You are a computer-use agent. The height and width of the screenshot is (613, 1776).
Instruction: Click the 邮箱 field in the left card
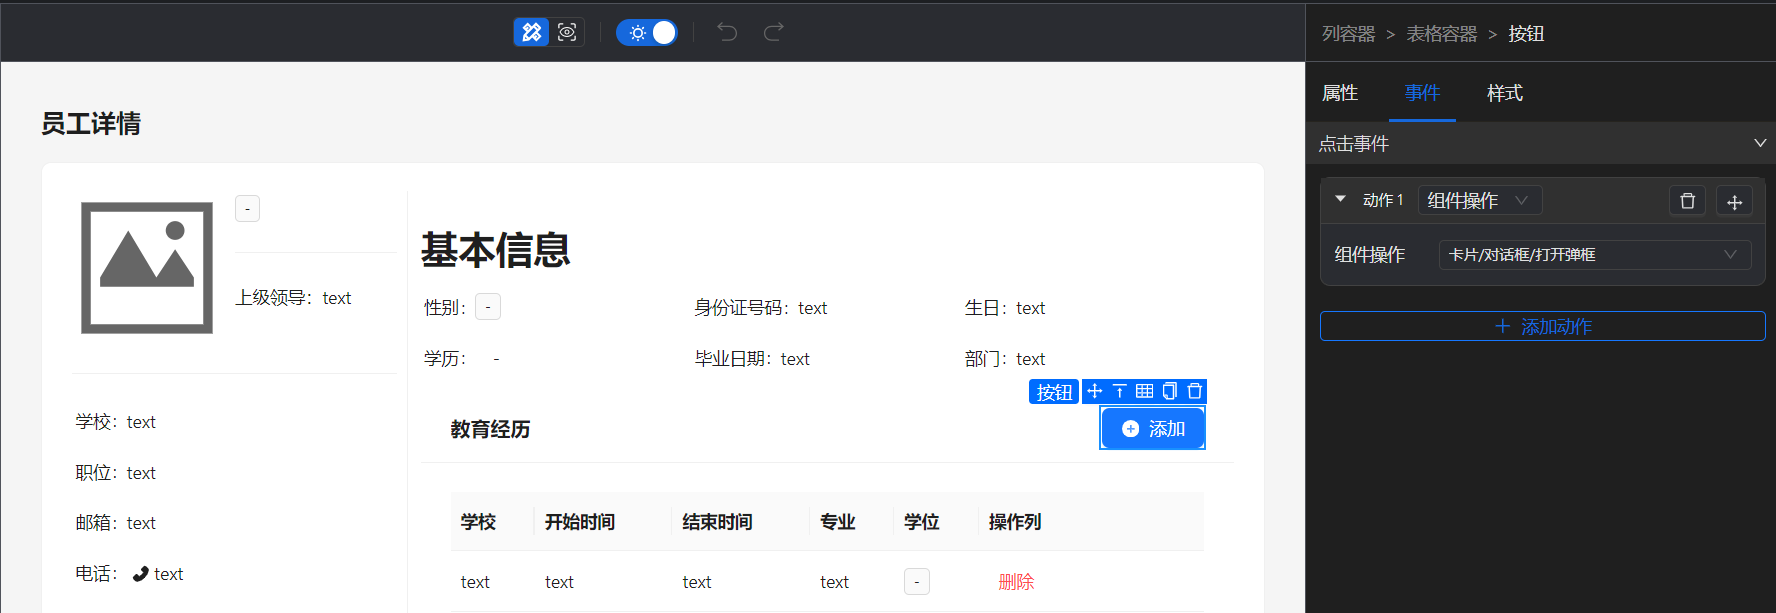click(116, 523)
